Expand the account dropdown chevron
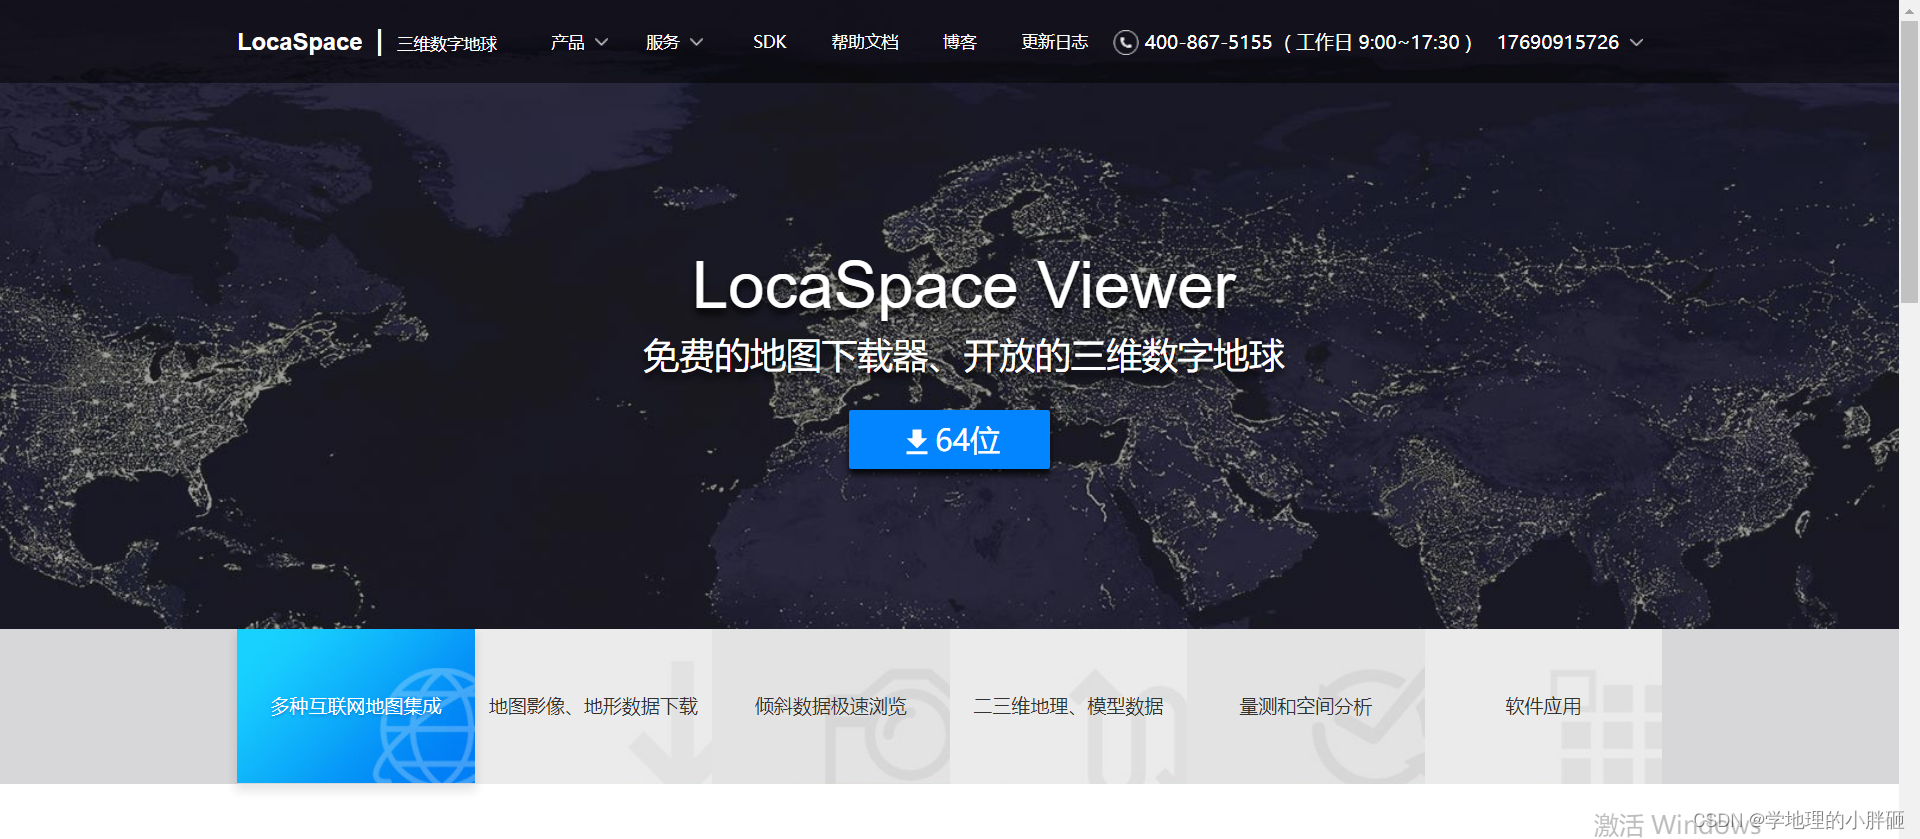This screenshot has height=839, width=1920. (1637, 42)
